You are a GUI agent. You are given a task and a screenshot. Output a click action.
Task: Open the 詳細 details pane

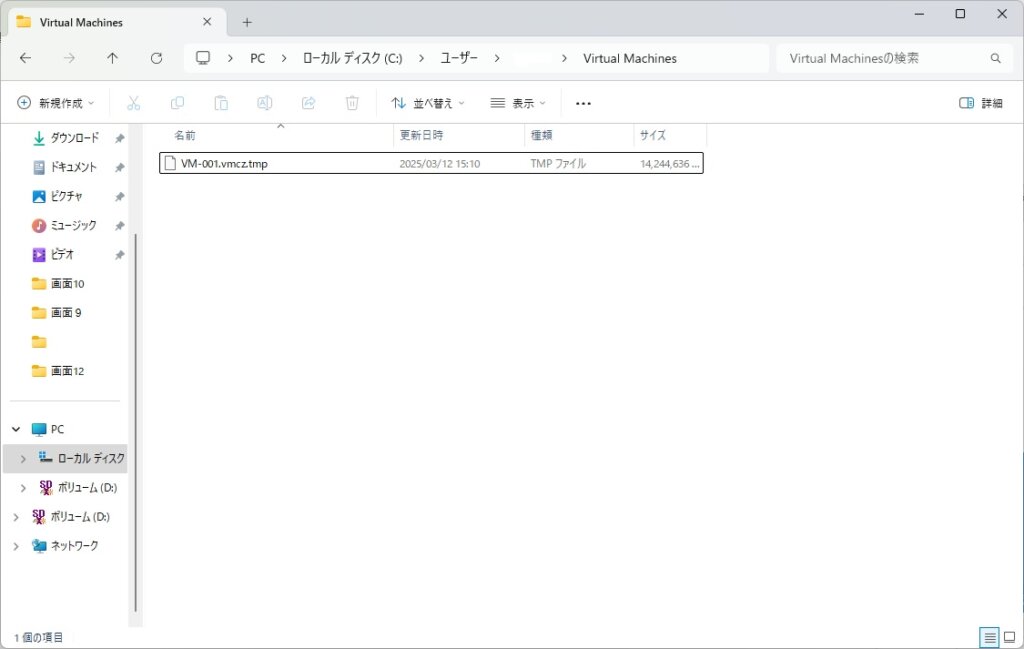point(980,103)
